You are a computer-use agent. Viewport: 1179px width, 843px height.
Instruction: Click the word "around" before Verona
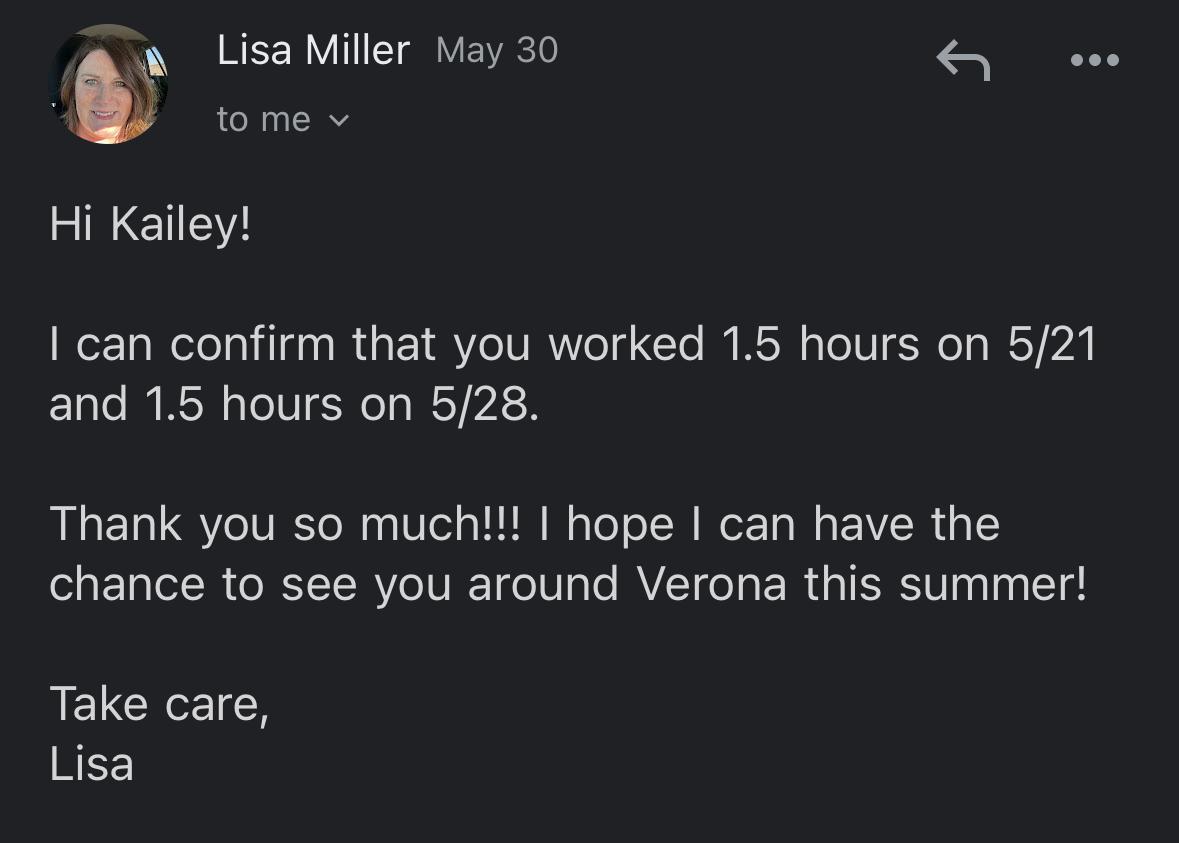(x=543, y=585)
